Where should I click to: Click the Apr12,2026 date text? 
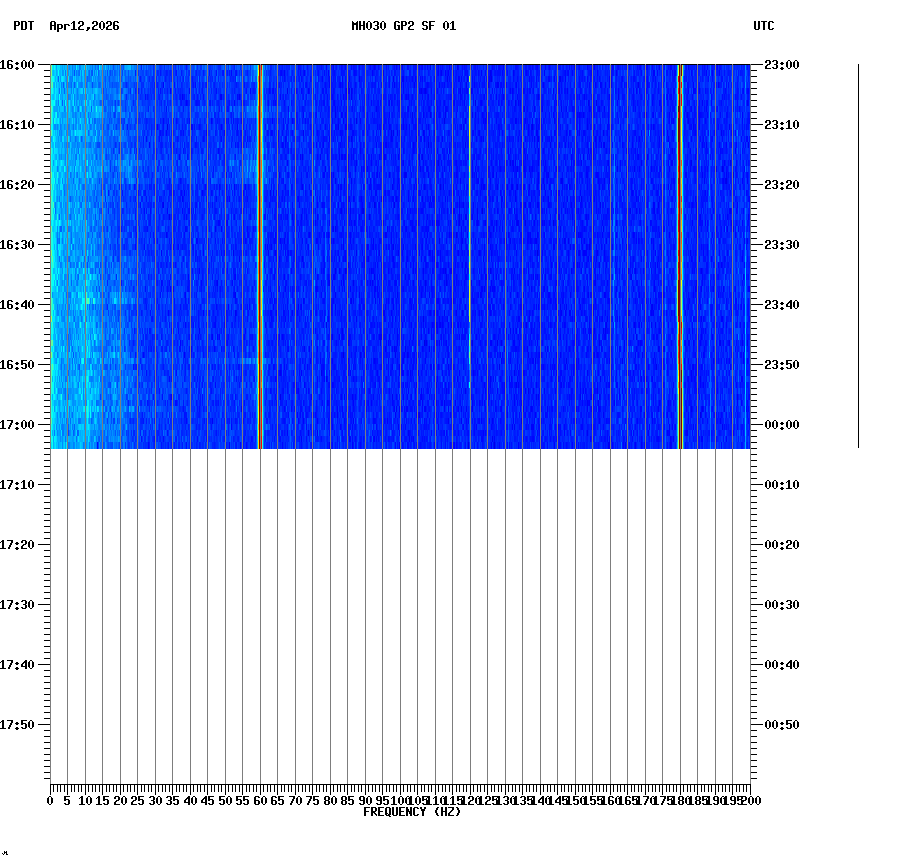pyautogui.click(x=84, y=28)
